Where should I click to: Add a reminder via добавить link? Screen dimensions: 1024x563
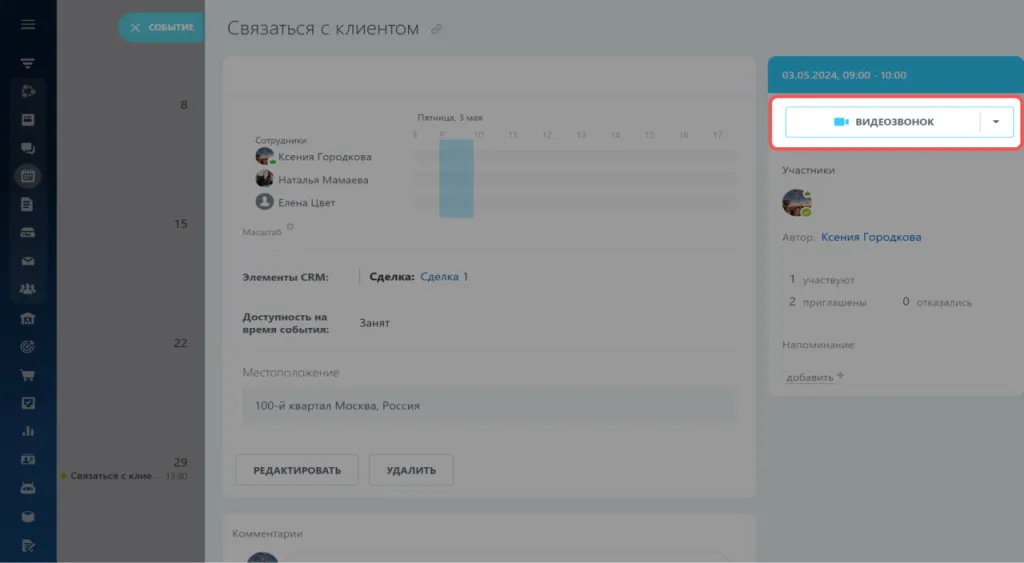click(810, 377)
